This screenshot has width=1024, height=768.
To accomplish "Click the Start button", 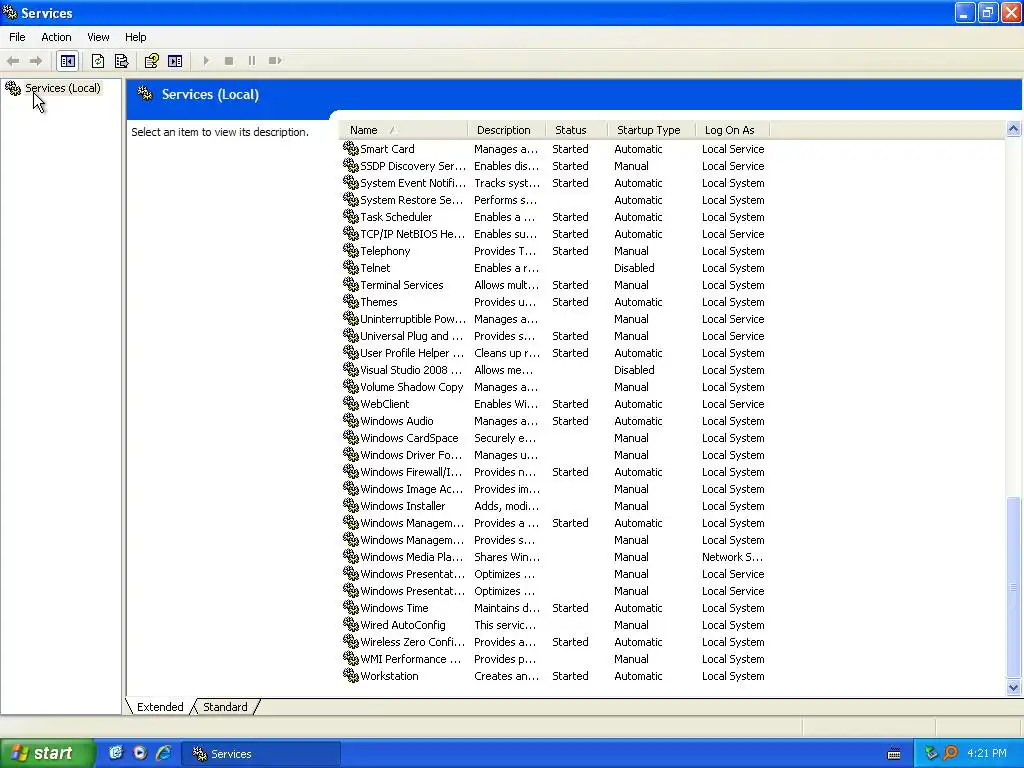I will [46, 753].
